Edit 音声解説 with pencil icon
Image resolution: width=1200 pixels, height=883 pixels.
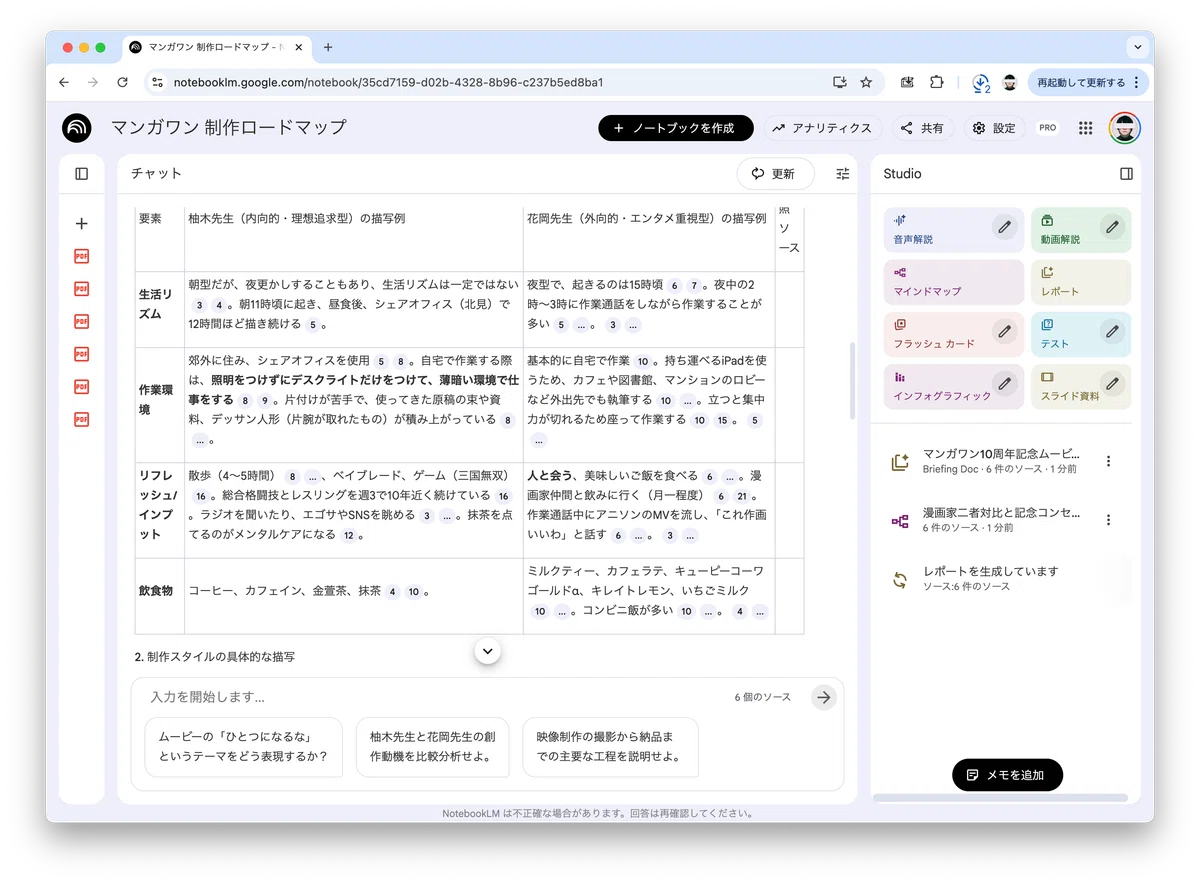[x=1005, y=227]
